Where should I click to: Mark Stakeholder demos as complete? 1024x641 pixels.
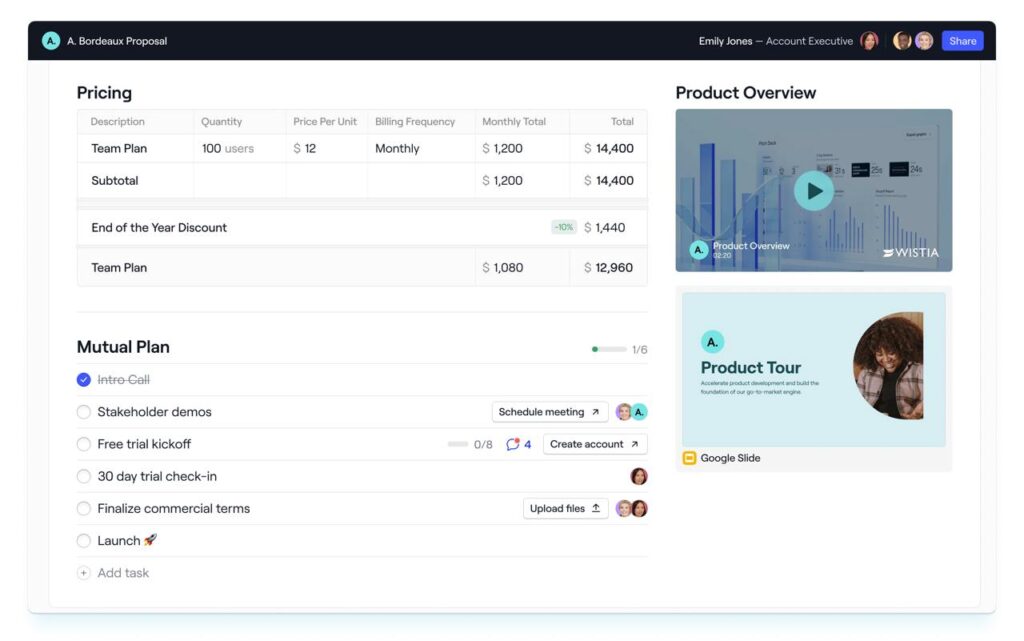[x=84, y=412]
